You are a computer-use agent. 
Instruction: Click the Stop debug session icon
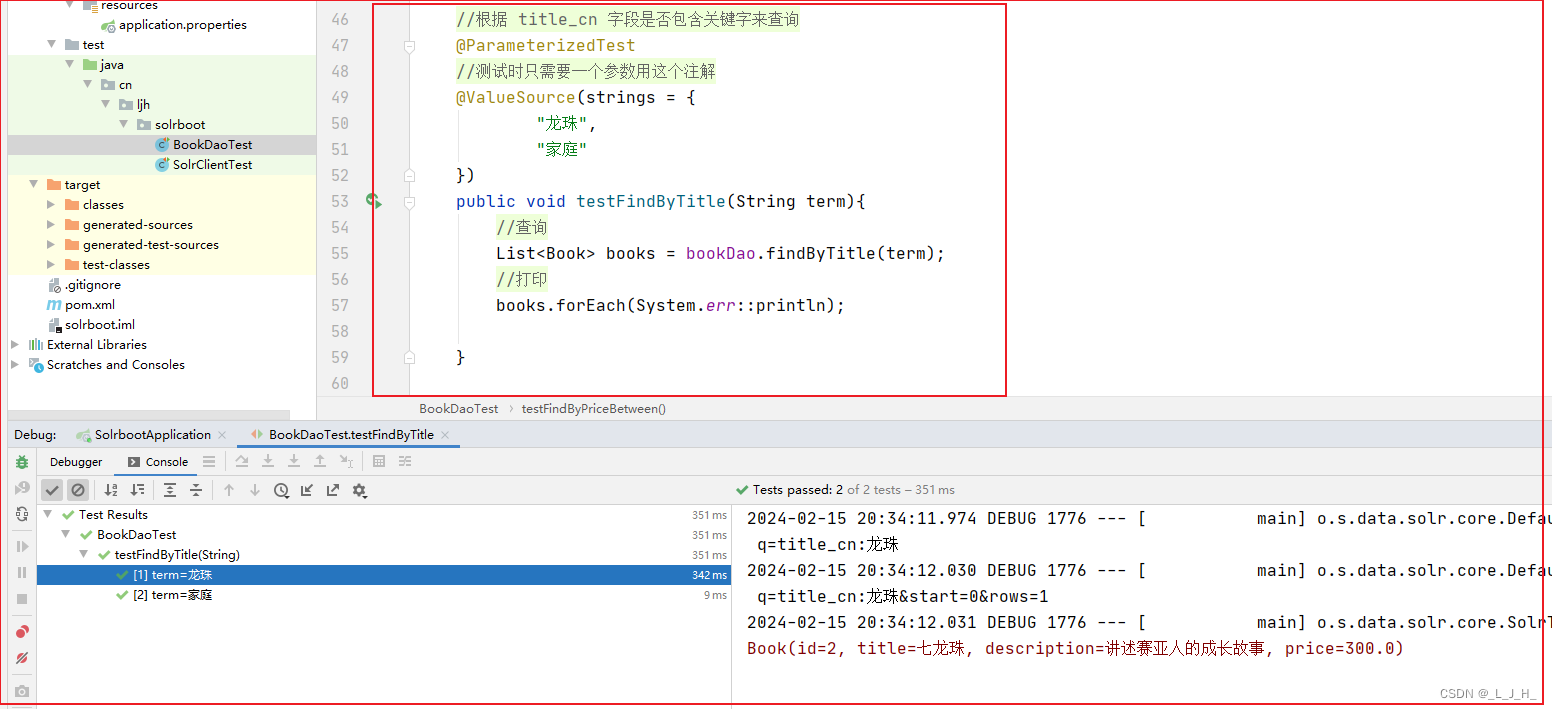pos(22,596)
